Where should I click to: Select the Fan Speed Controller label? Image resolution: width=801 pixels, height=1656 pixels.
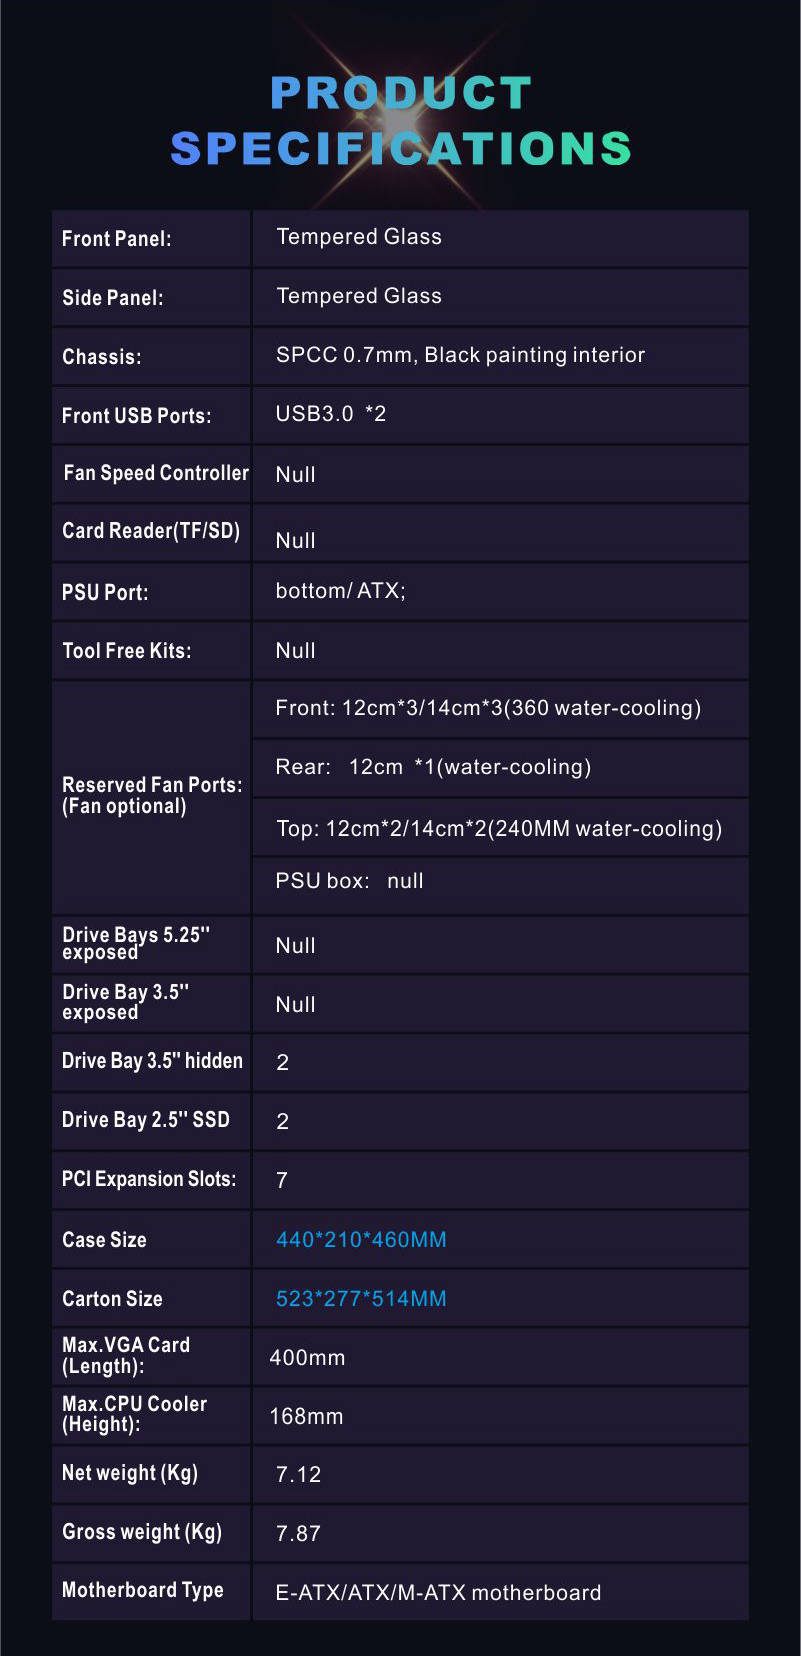point(156,473)
